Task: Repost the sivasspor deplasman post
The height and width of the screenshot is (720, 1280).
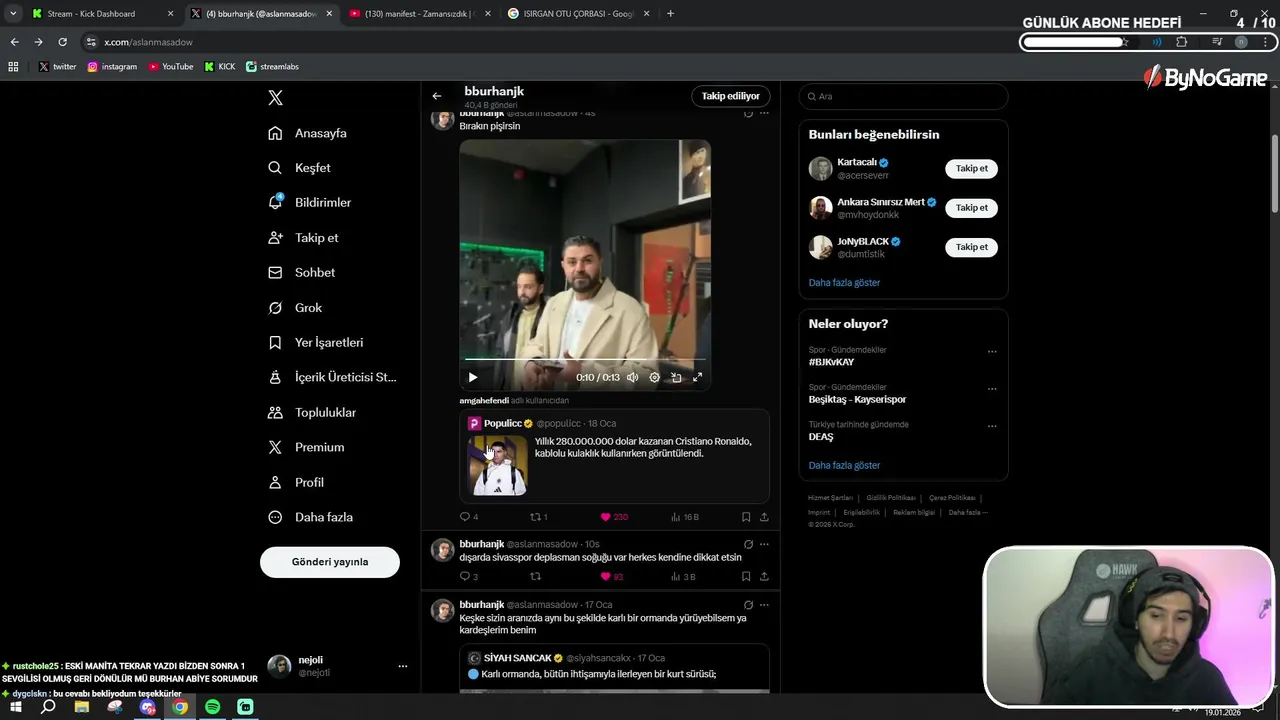Action: point(535,576)
